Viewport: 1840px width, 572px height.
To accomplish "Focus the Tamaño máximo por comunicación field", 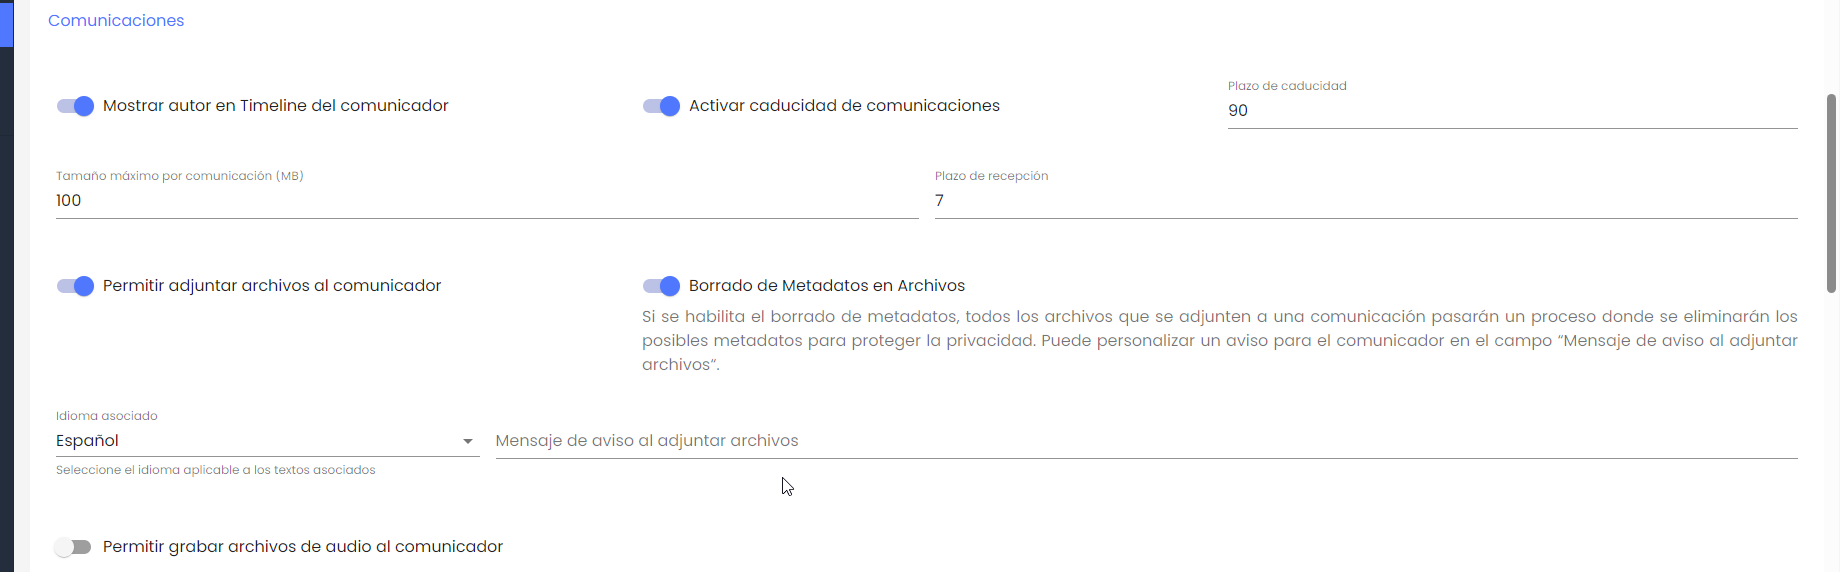I will [486, 201].
